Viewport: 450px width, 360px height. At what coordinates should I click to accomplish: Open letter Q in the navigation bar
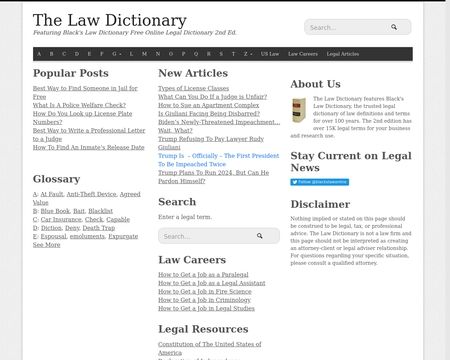click(x=196, y=54)
